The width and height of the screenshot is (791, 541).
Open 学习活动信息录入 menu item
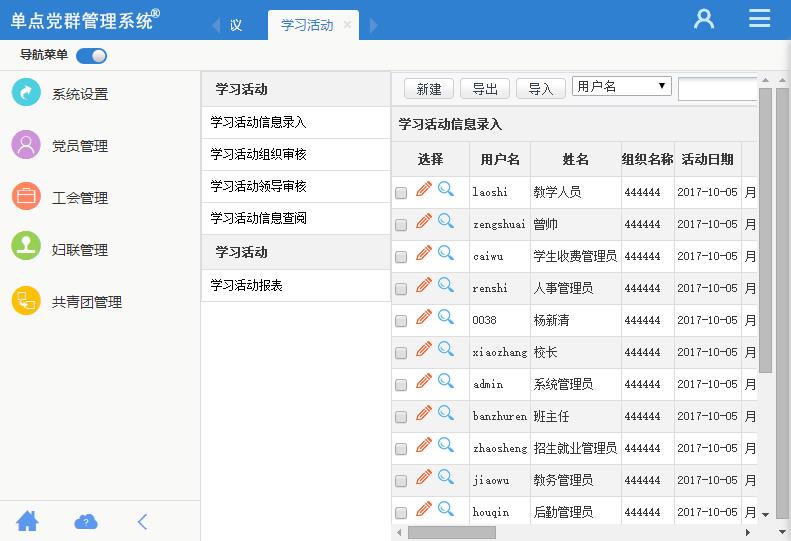tap(296, 122)
